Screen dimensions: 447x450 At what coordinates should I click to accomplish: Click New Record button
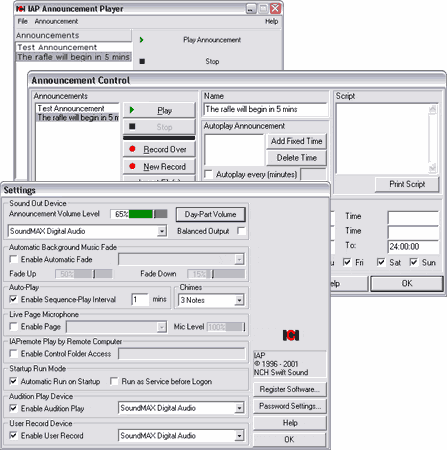coord(159,166)
